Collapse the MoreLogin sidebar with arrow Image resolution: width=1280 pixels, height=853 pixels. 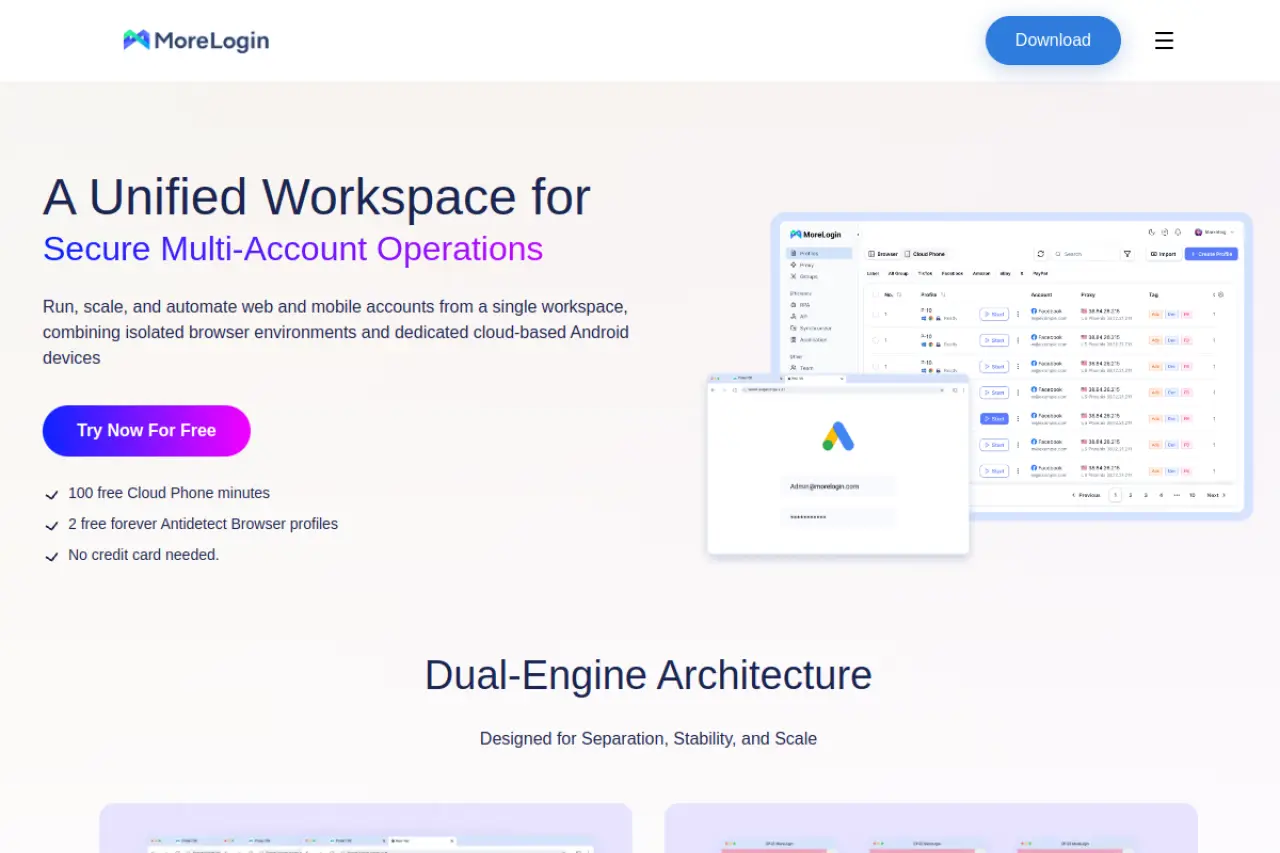tap(858, 234)
